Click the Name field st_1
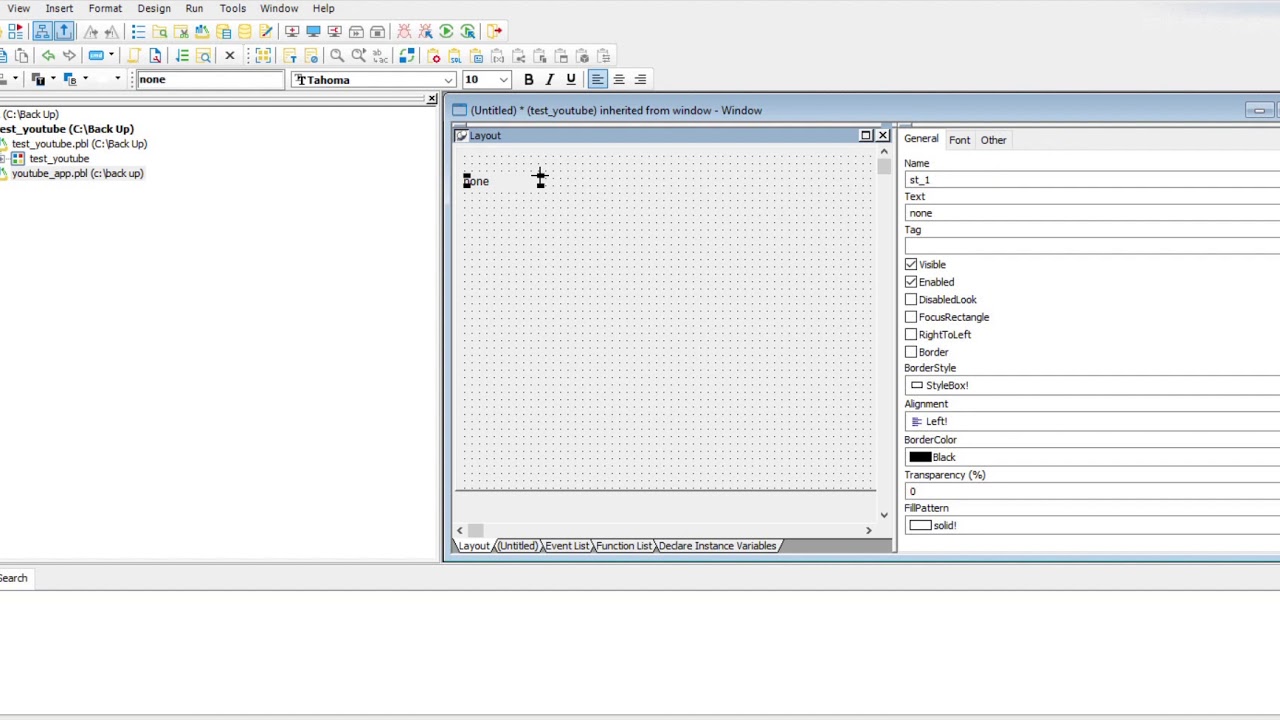The image size is (1280, 720). [x=1092, y=180]
